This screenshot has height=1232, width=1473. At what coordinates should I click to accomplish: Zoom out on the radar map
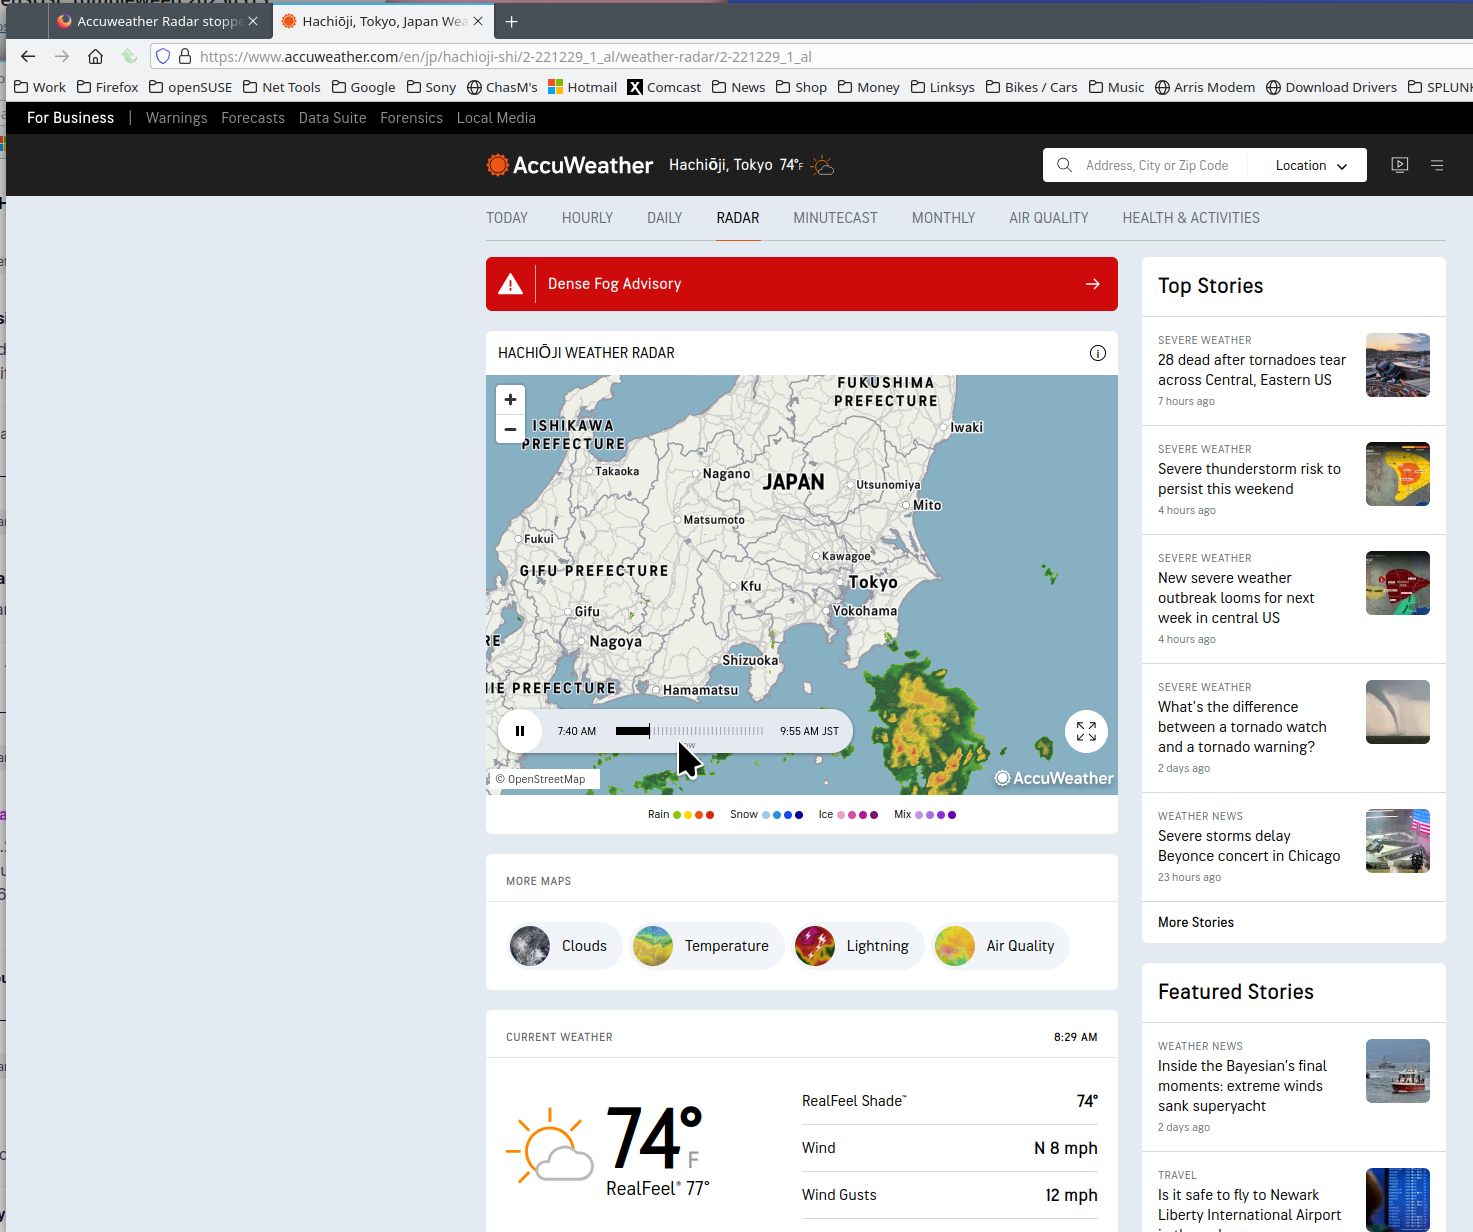(x=510, y=429)
